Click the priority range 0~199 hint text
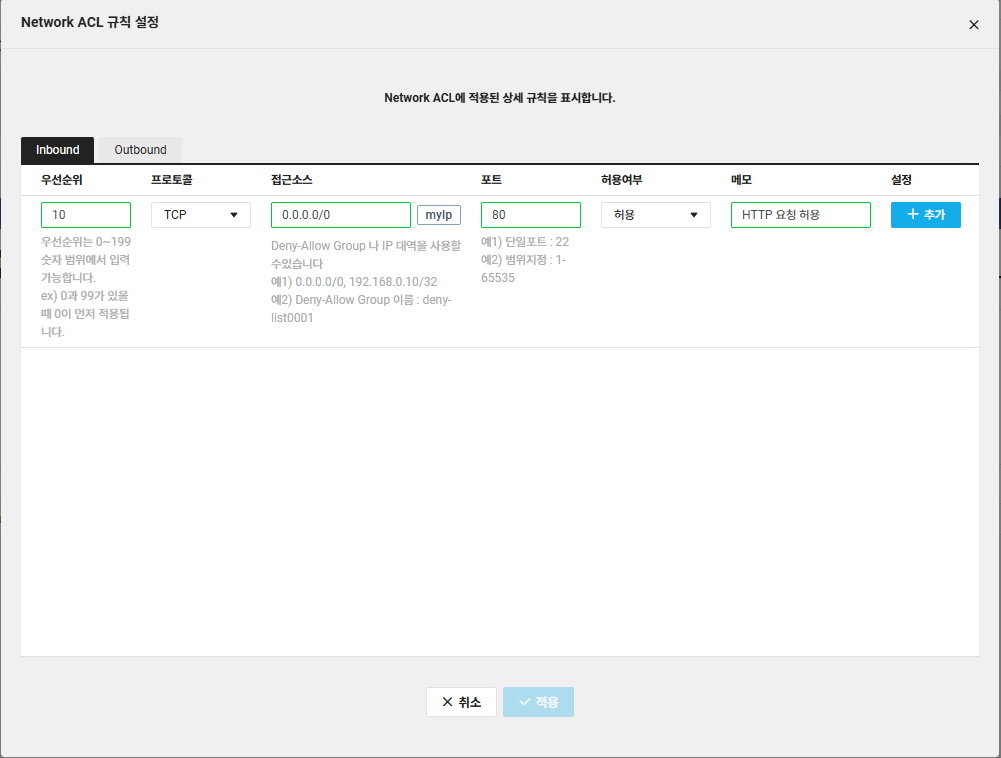The image size is (1001, 758). point(86,287)
